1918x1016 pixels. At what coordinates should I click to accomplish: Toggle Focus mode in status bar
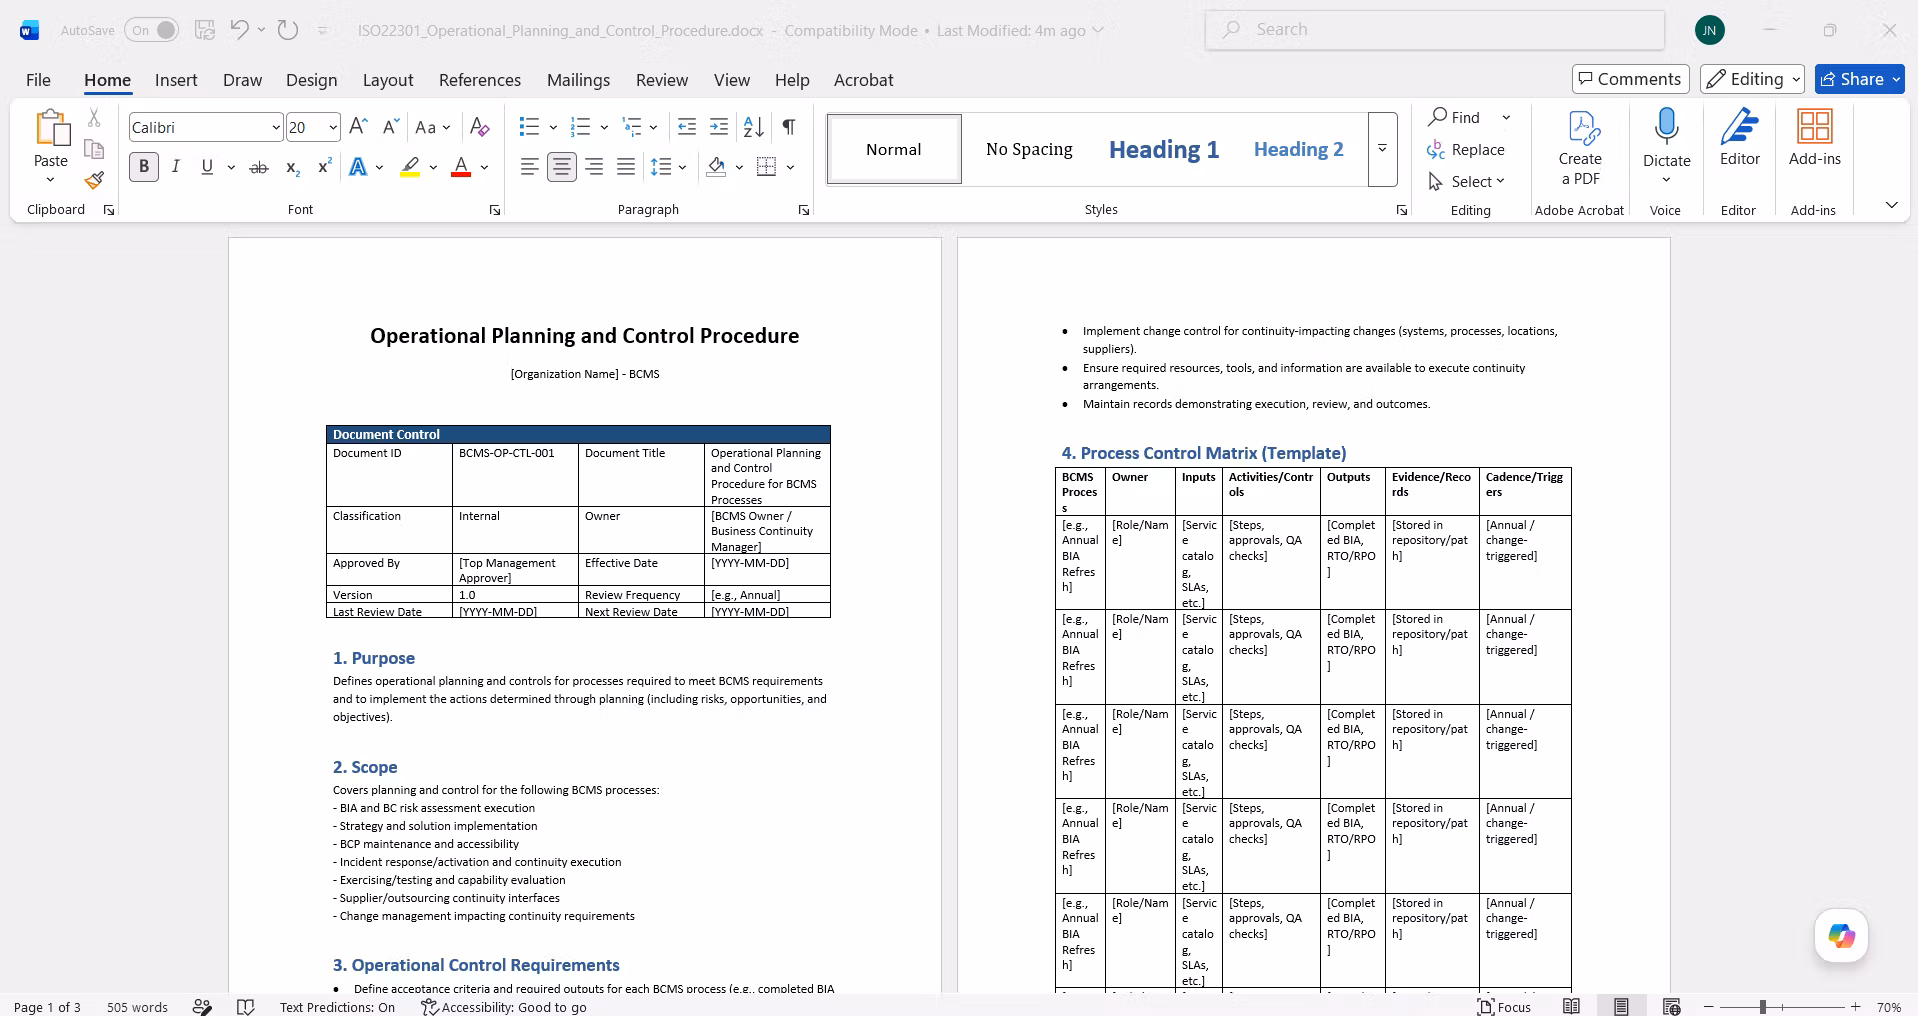pyautogui.click(x=1505, y=1007)
